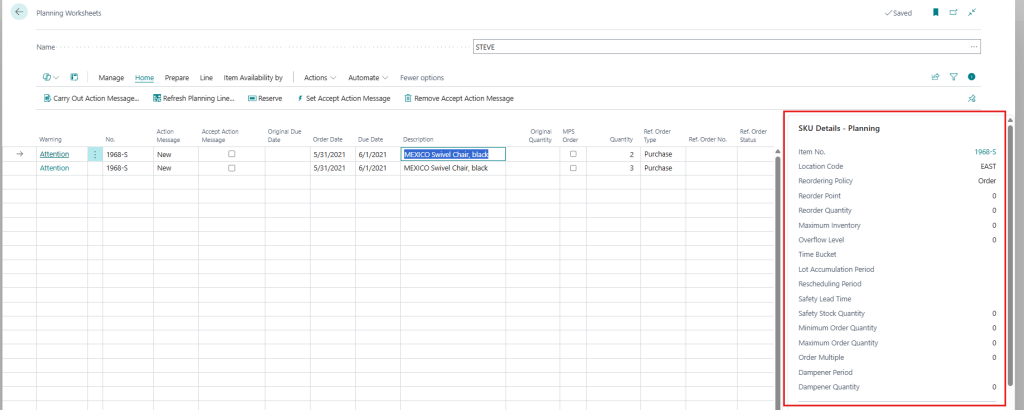Open the Name field lookup ellipsis
This screenshot has height=410, width=1024.
pos(973,47)
